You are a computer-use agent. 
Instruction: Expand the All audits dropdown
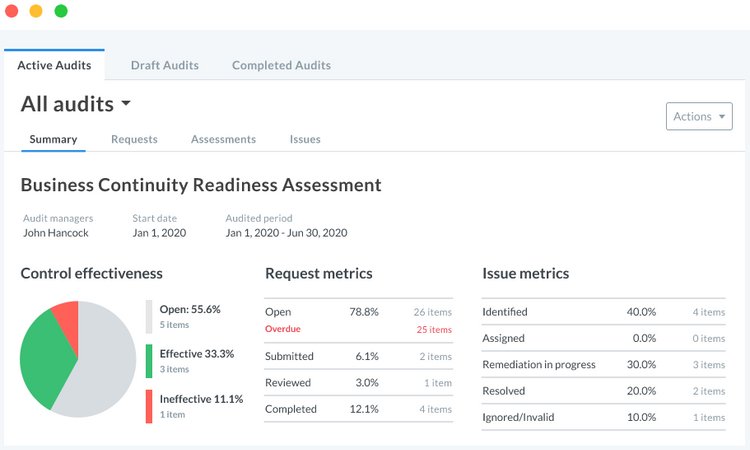pos(76,104)
